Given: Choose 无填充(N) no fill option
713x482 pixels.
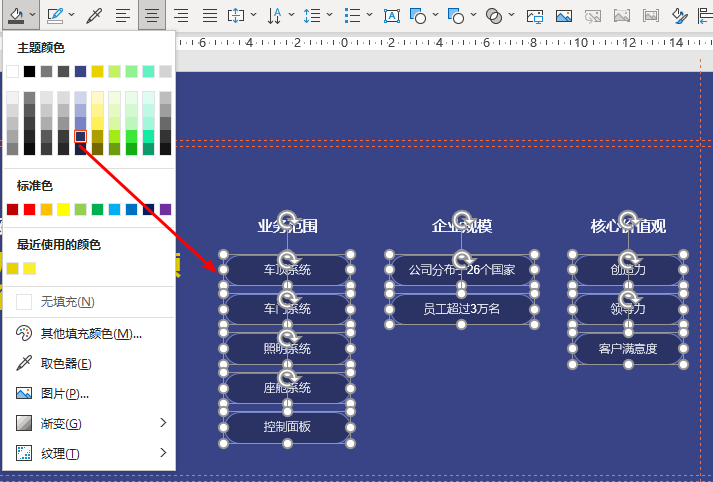Looking at the screenshot, I should point(89,301).
